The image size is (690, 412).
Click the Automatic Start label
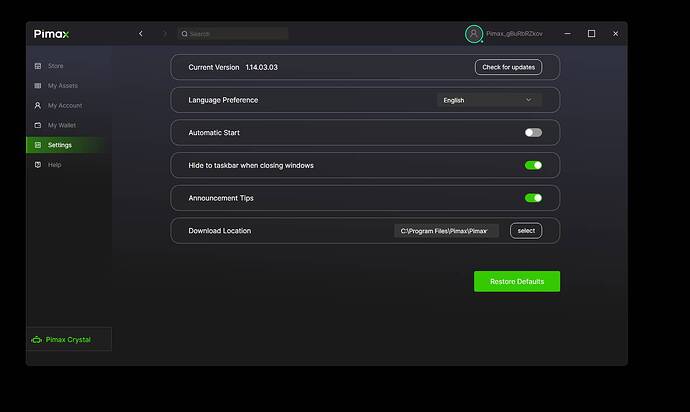(214, 132)
